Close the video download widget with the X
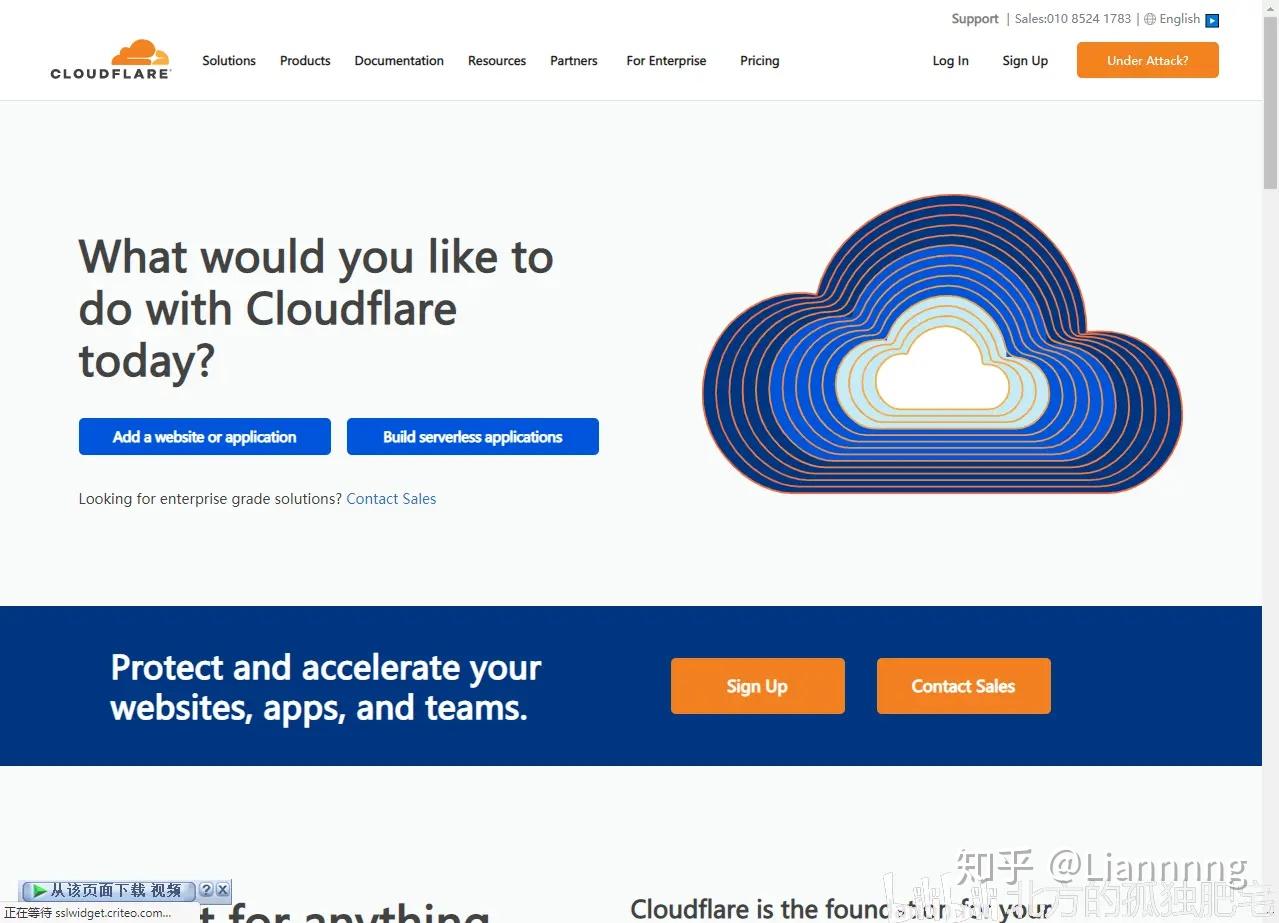Image resolution: width=1279 pixels, height=923 pixels. pyautogui.click(x=222, y=889)
